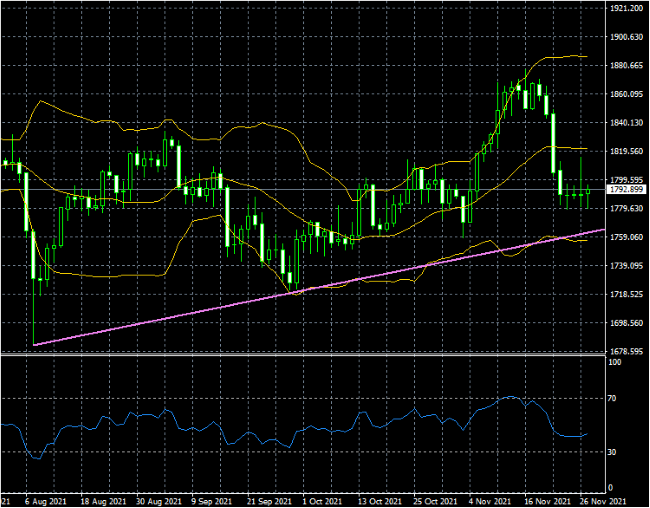
Task: Select the 1921.200 price axis label
Action: [x=626, y=8]
